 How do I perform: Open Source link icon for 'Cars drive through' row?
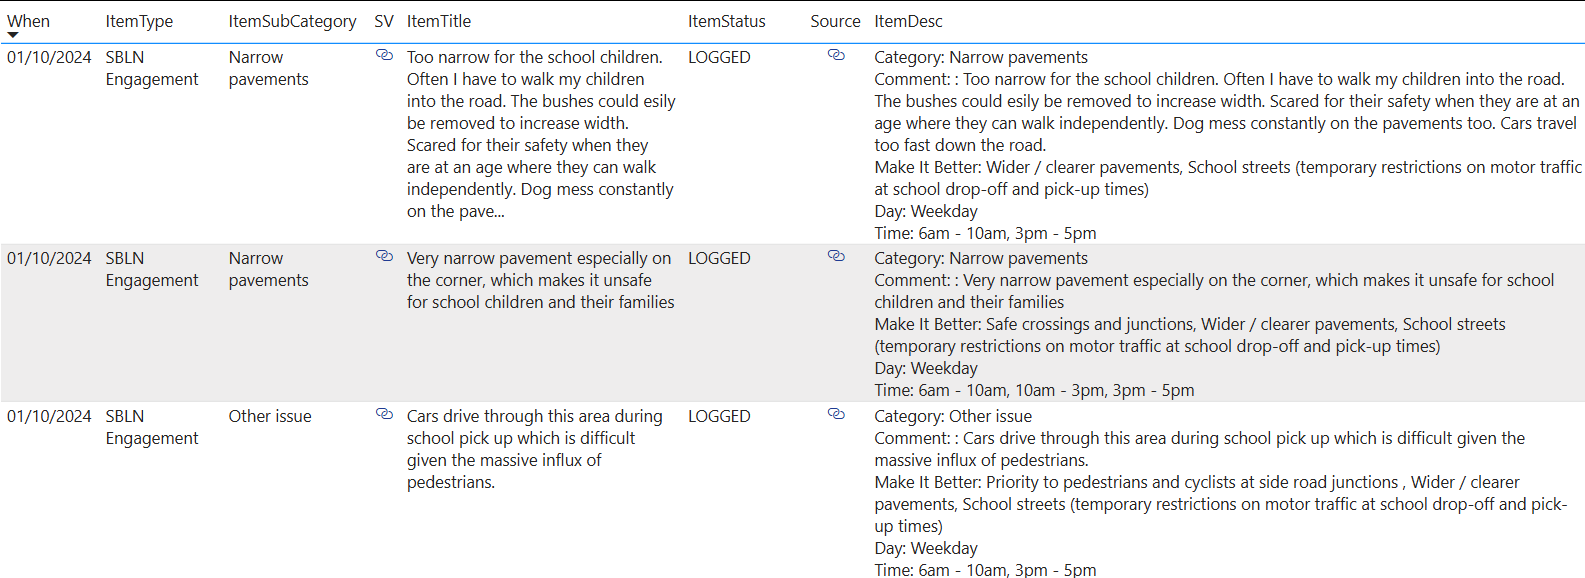(836, 415)
